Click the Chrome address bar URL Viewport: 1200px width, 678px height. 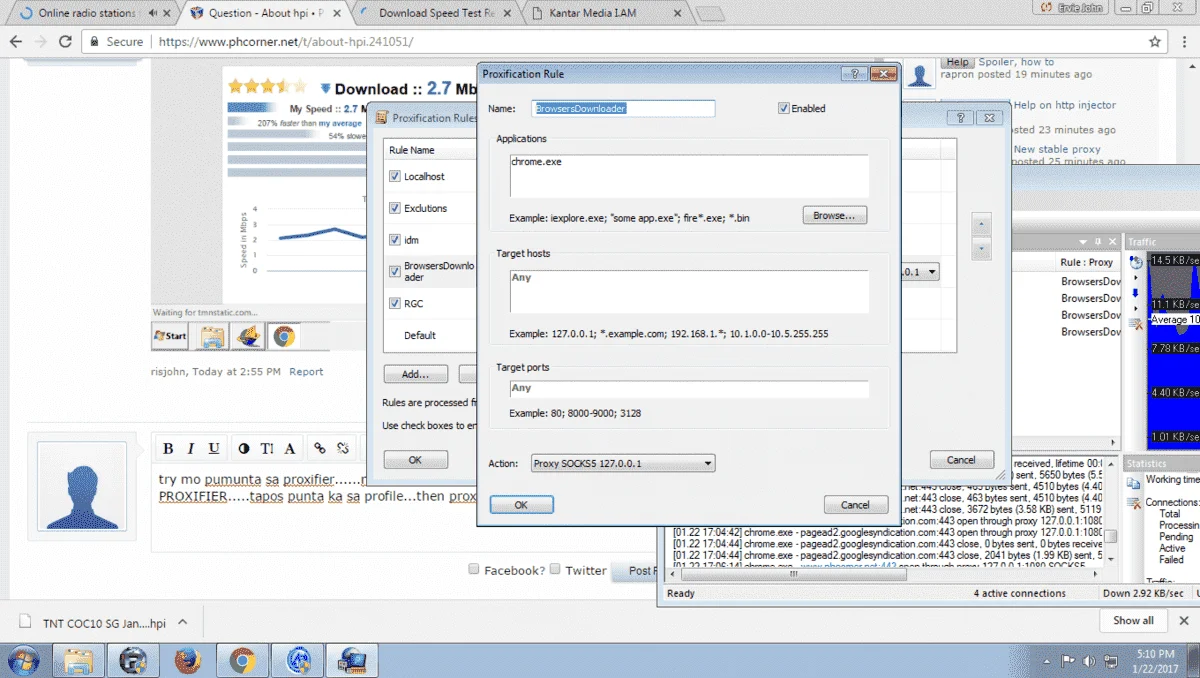[x=285, y=42]
